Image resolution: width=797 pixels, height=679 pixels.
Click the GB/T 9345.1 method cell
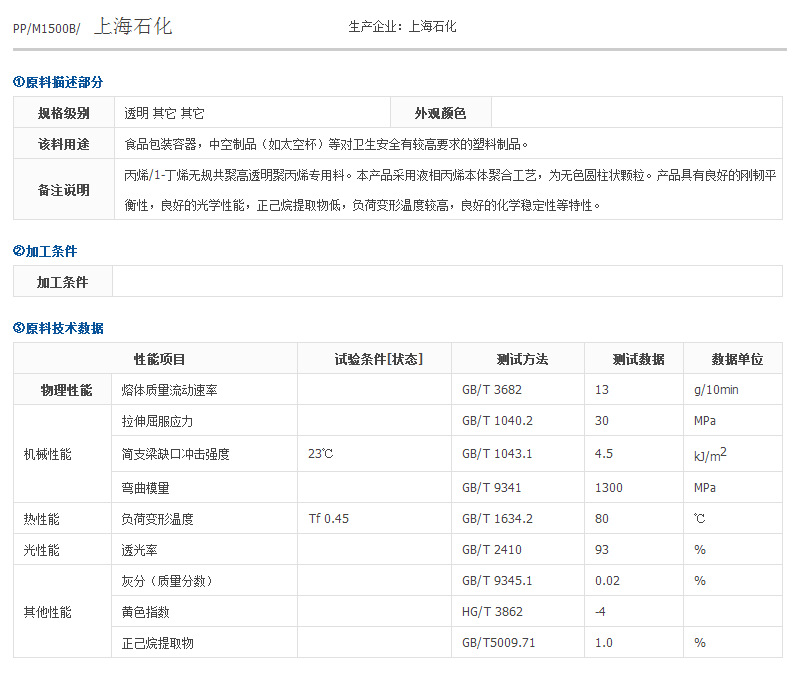coord(518,580)
